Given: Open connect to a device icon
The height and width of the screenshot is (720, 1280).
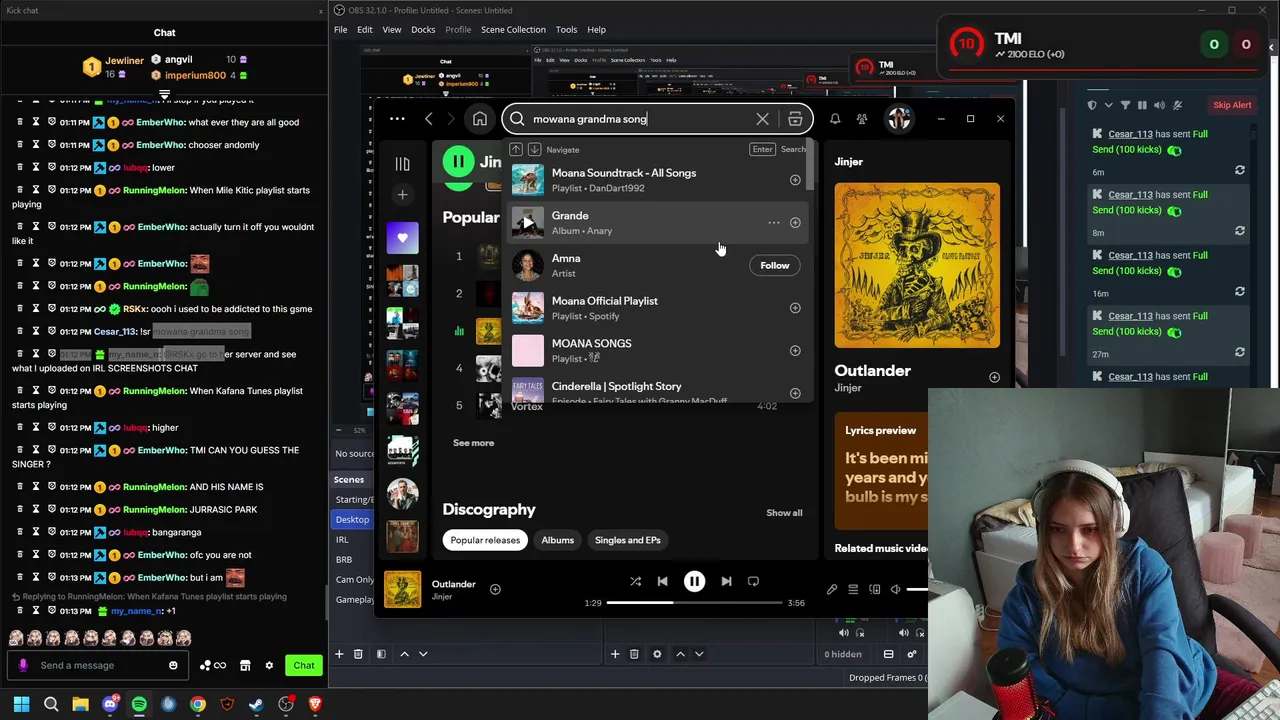Looking at the screenshot, I should tap(875, 589).
